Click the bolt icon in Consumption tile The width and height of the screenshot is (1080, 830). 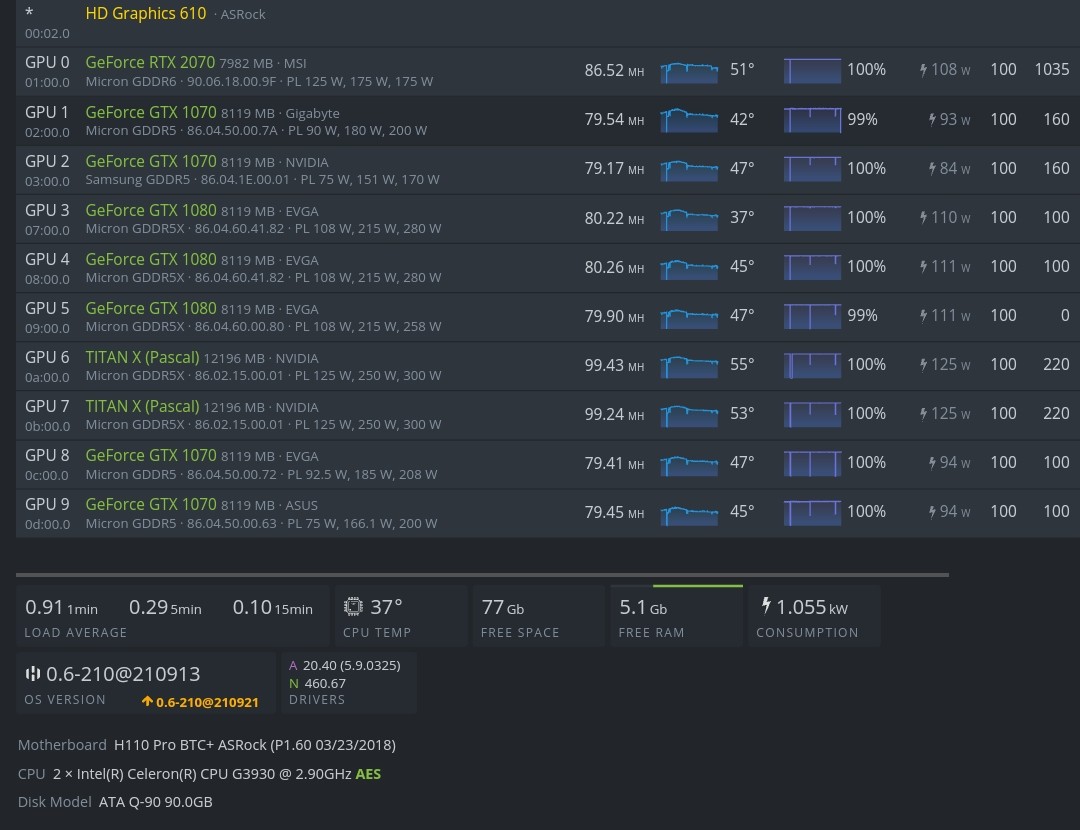[766, 606]
